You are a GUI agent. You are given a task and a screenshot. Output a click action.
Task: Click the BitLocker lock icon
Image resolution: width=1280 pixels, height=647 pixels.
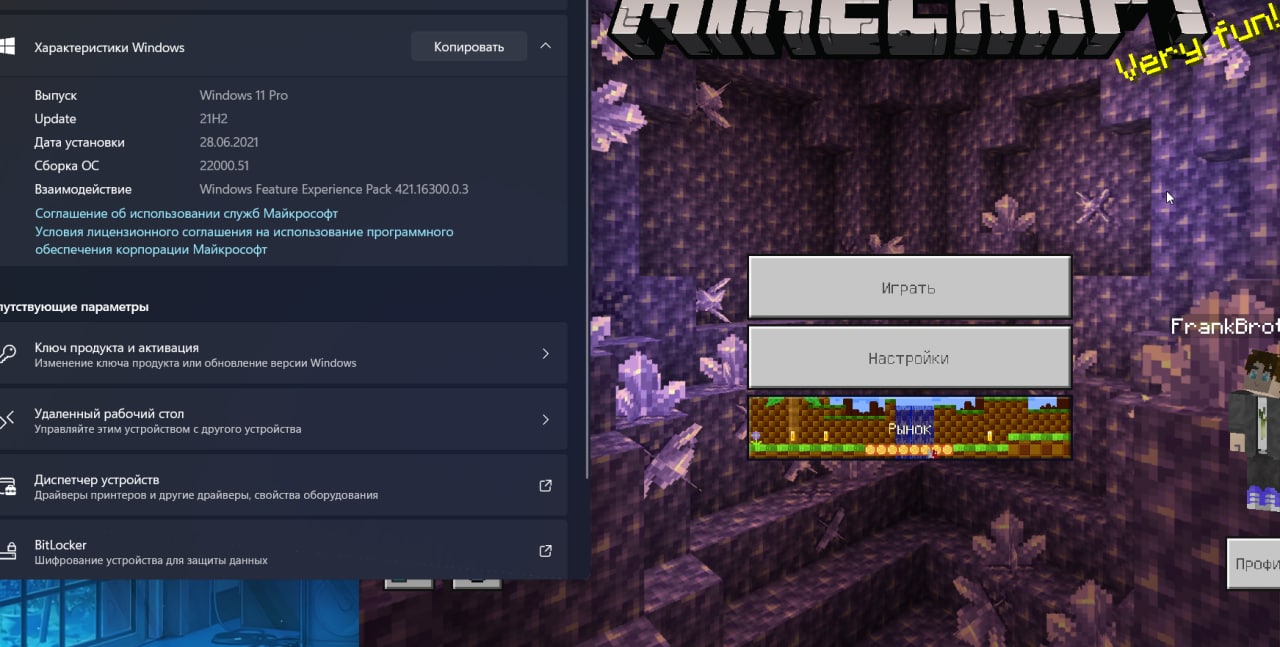(x=8, y=551)
